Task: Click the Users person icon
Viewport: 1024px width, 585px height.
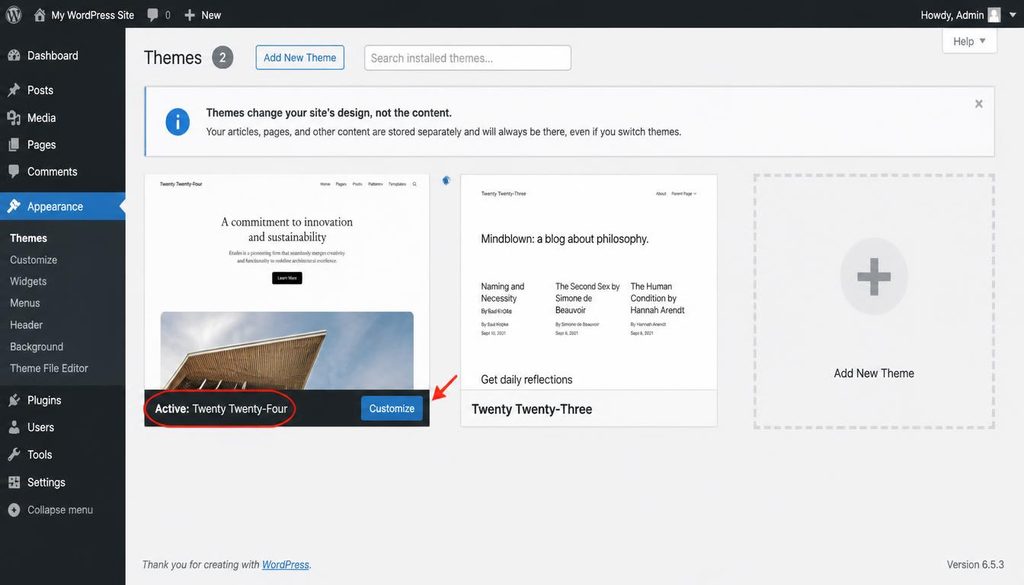Action: pos(14,427)
